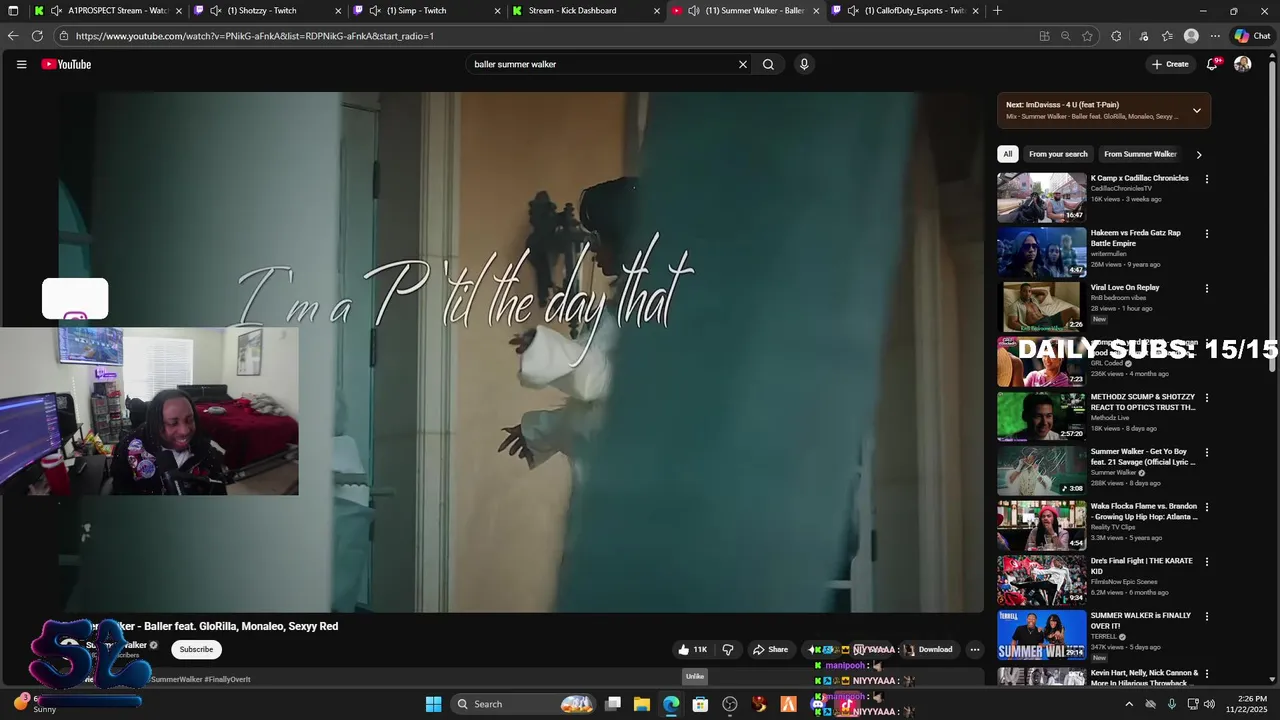The width and height of the screenshot is (1280, 720).
Task: Clear the search box text
Action: [743, 64]
